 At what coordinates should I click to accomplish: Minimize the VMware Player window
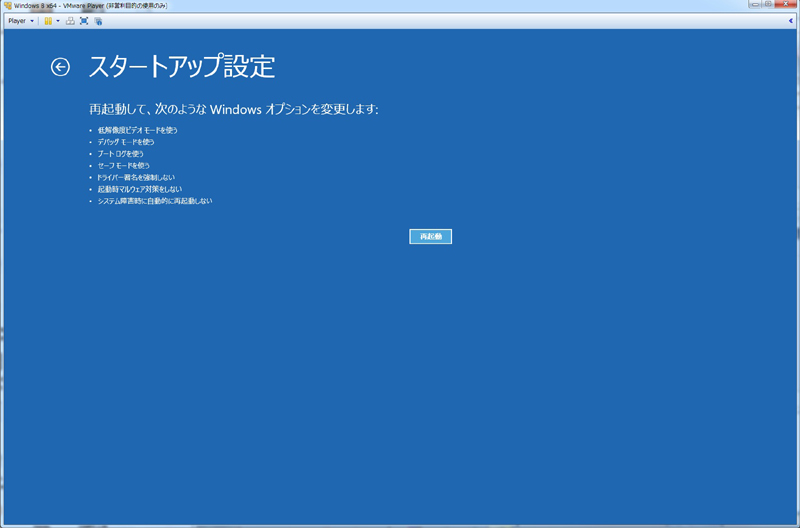[x=755, y=4]
